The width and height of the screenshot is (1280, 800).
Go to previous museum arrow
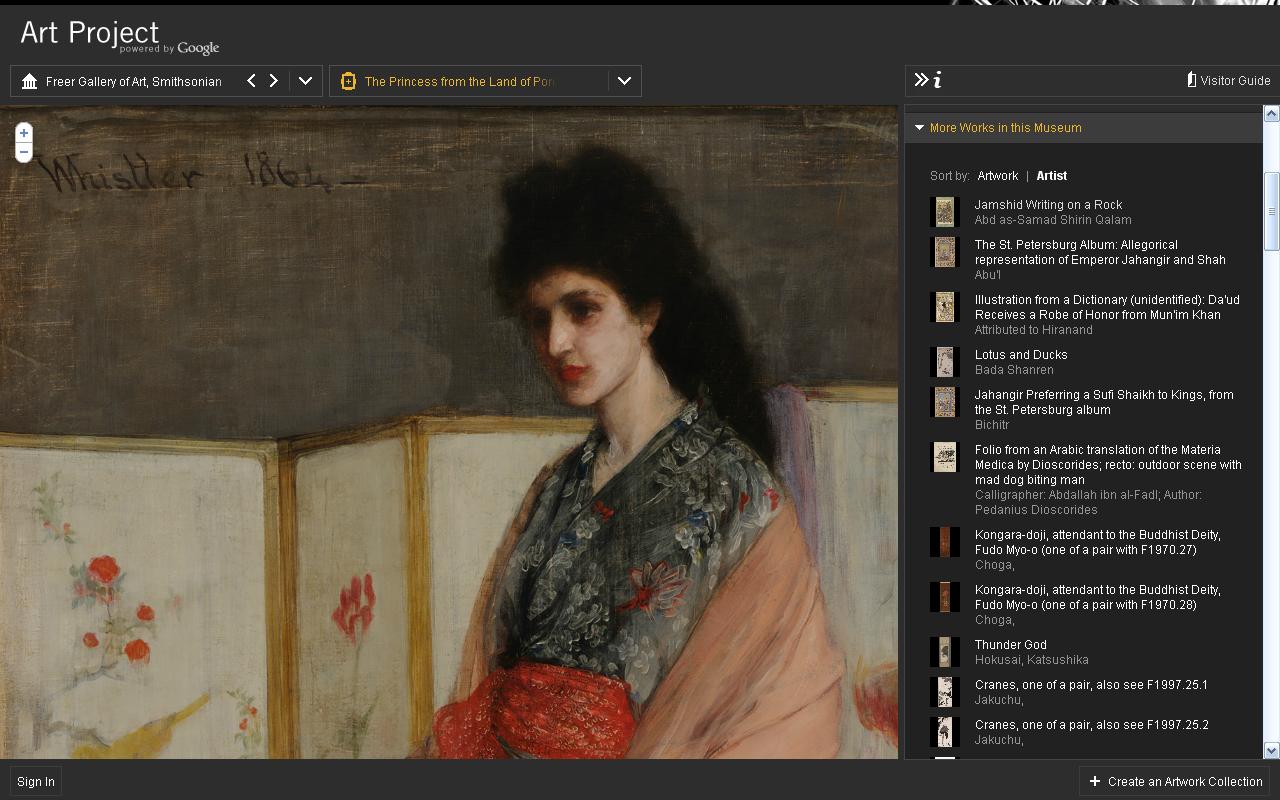tap(251, 81)
